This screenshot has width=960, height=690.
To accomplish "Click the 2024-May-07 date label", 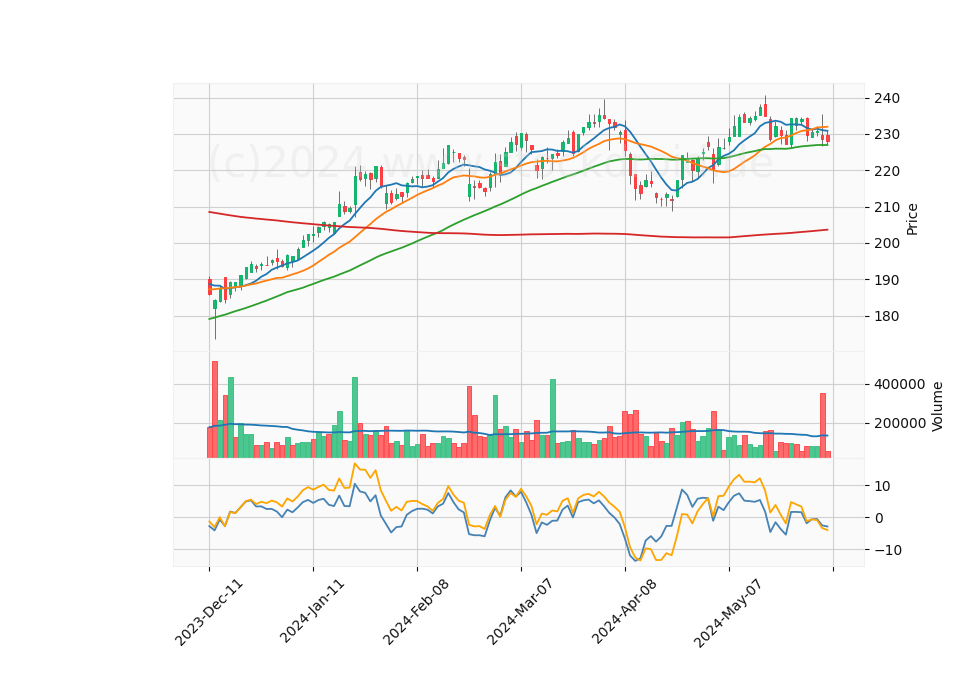I will pyautogui.click(x=728, y=612).
